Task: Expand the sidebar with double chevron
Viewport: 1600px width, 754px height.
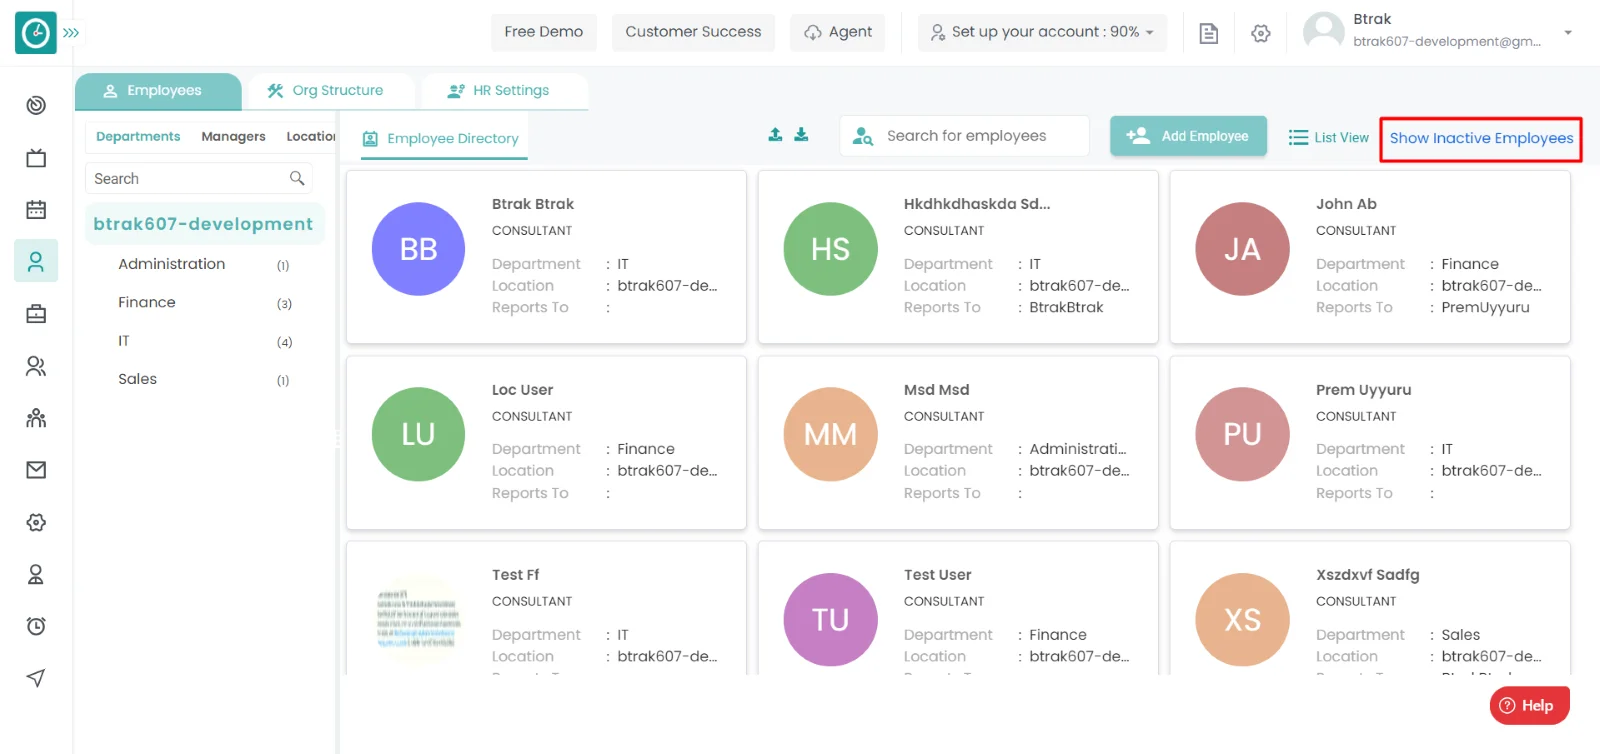Action: [71, 33]
